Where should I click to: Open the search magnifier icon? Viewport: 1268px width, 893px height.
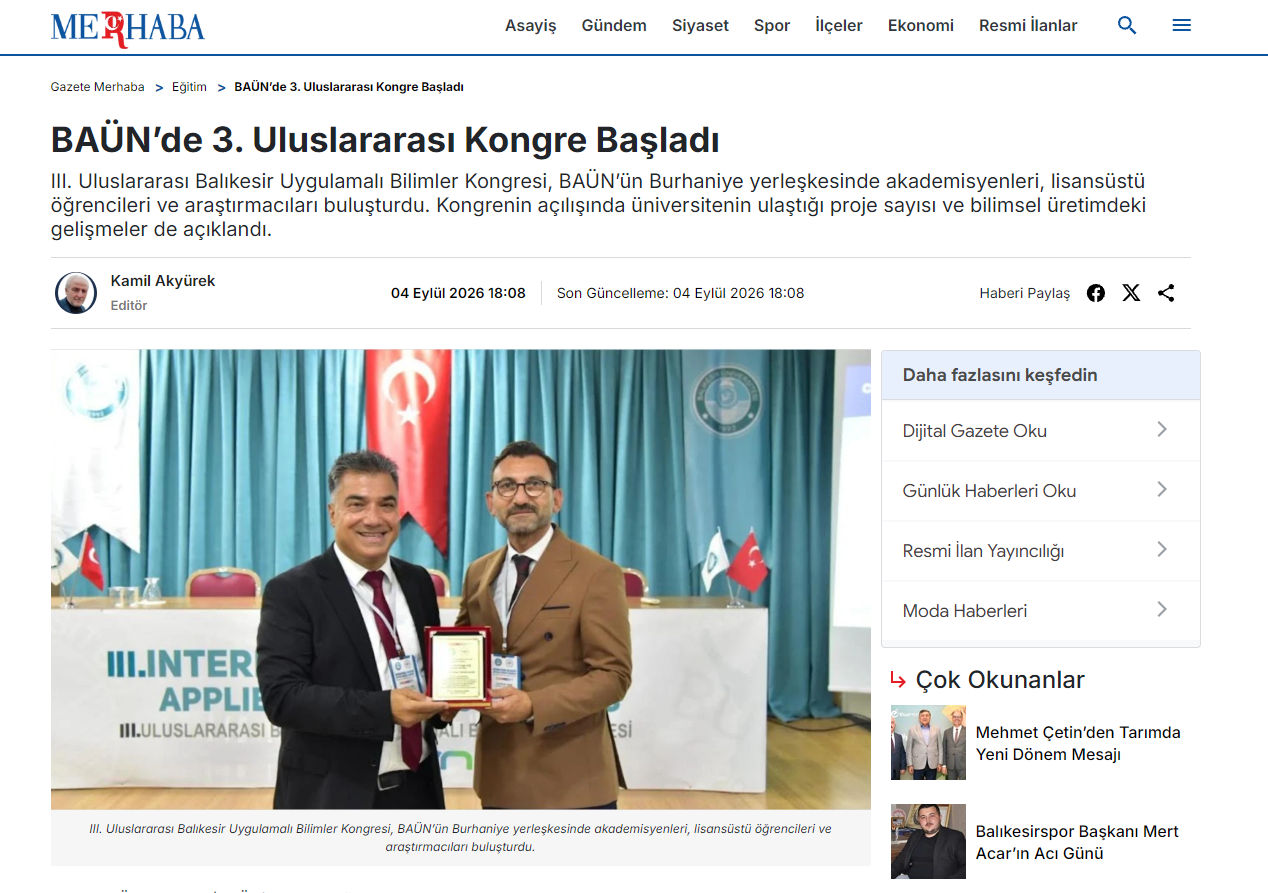click(1127, 26)
